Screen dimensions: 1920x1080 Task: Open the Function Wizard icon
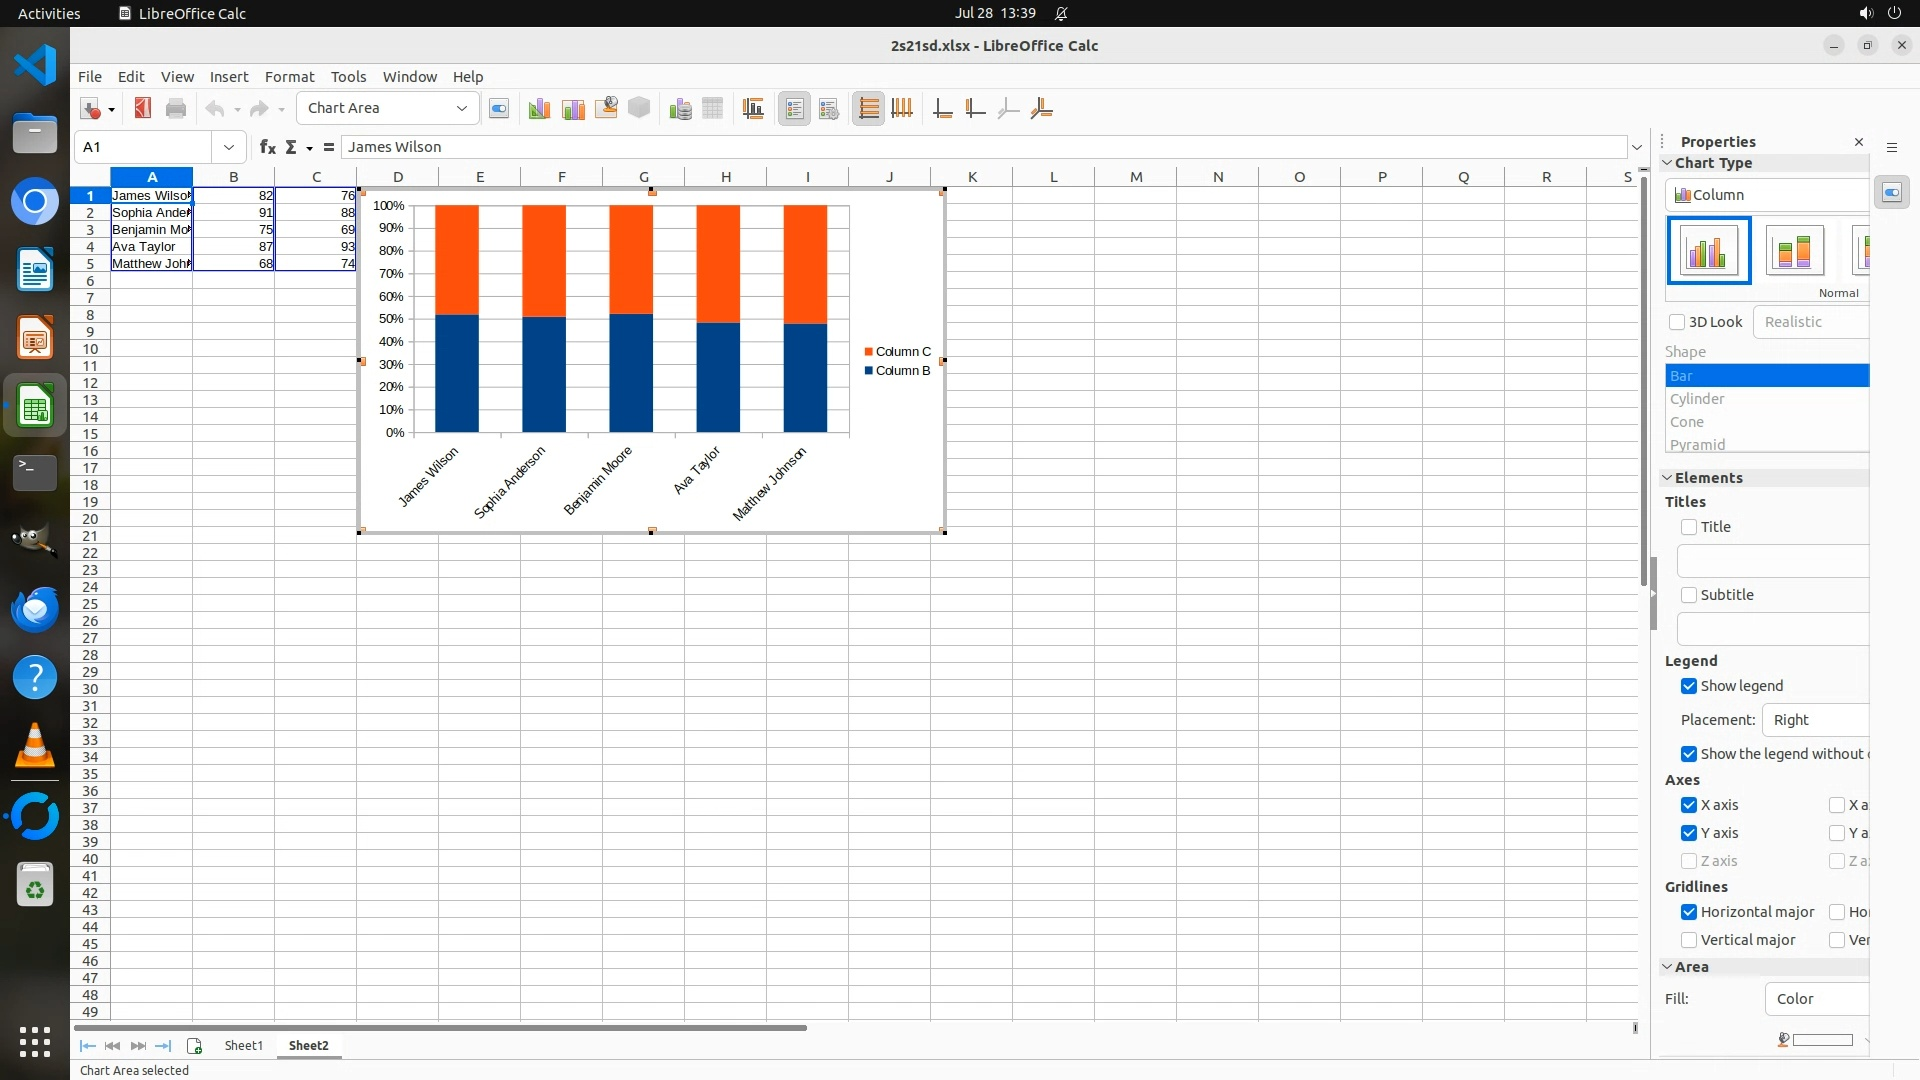pos(267,147)
